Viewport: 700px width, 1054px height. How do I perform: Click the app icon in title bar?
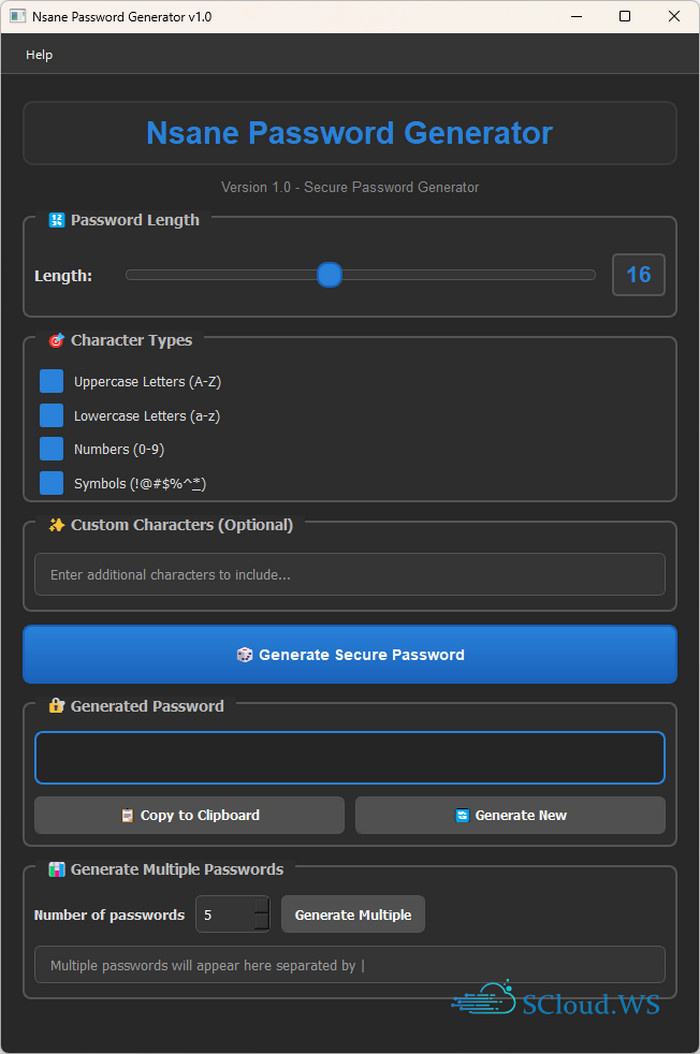coord(17,17)
